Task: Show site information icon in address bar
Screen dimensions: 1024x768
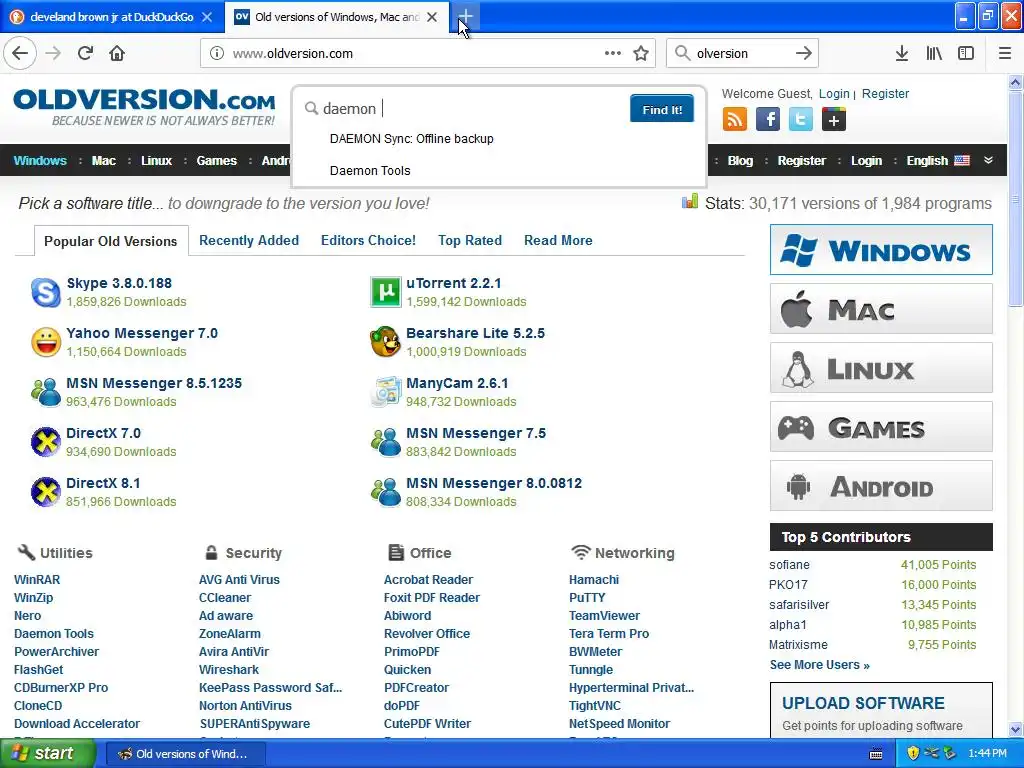Action: (x=216, y=53)
